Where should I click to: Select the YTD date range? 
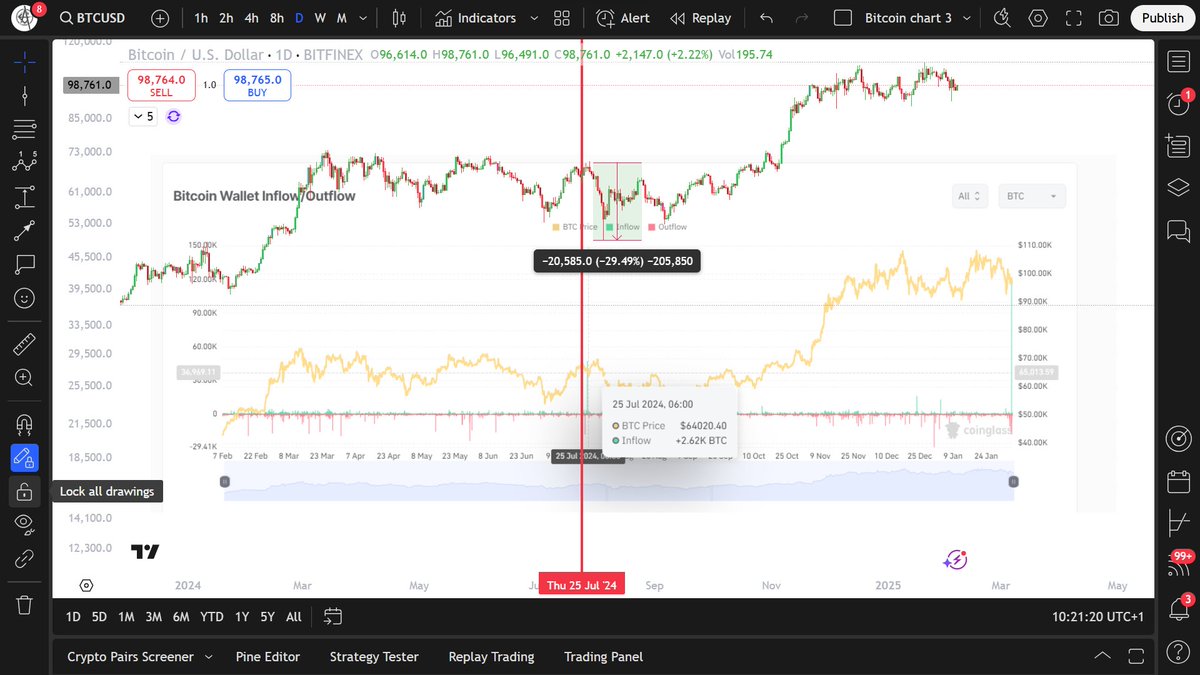click(x=212, y=617)
